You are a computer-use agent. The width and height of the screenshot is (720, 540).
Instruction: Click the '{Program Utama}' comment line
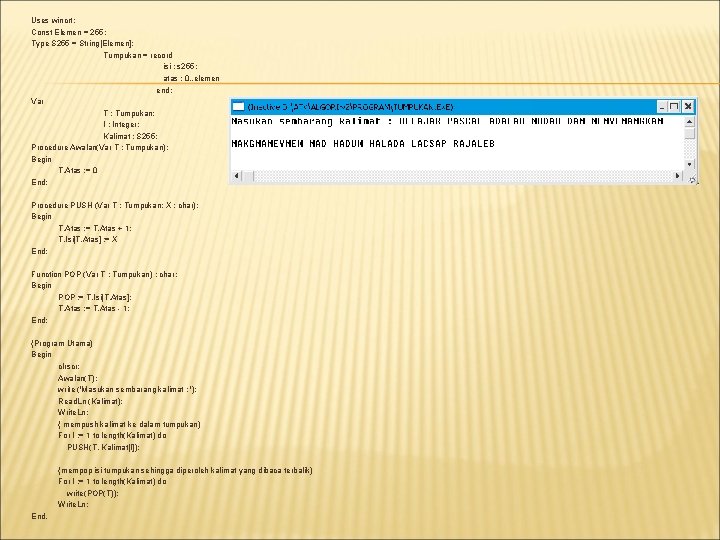pos(62,343)
